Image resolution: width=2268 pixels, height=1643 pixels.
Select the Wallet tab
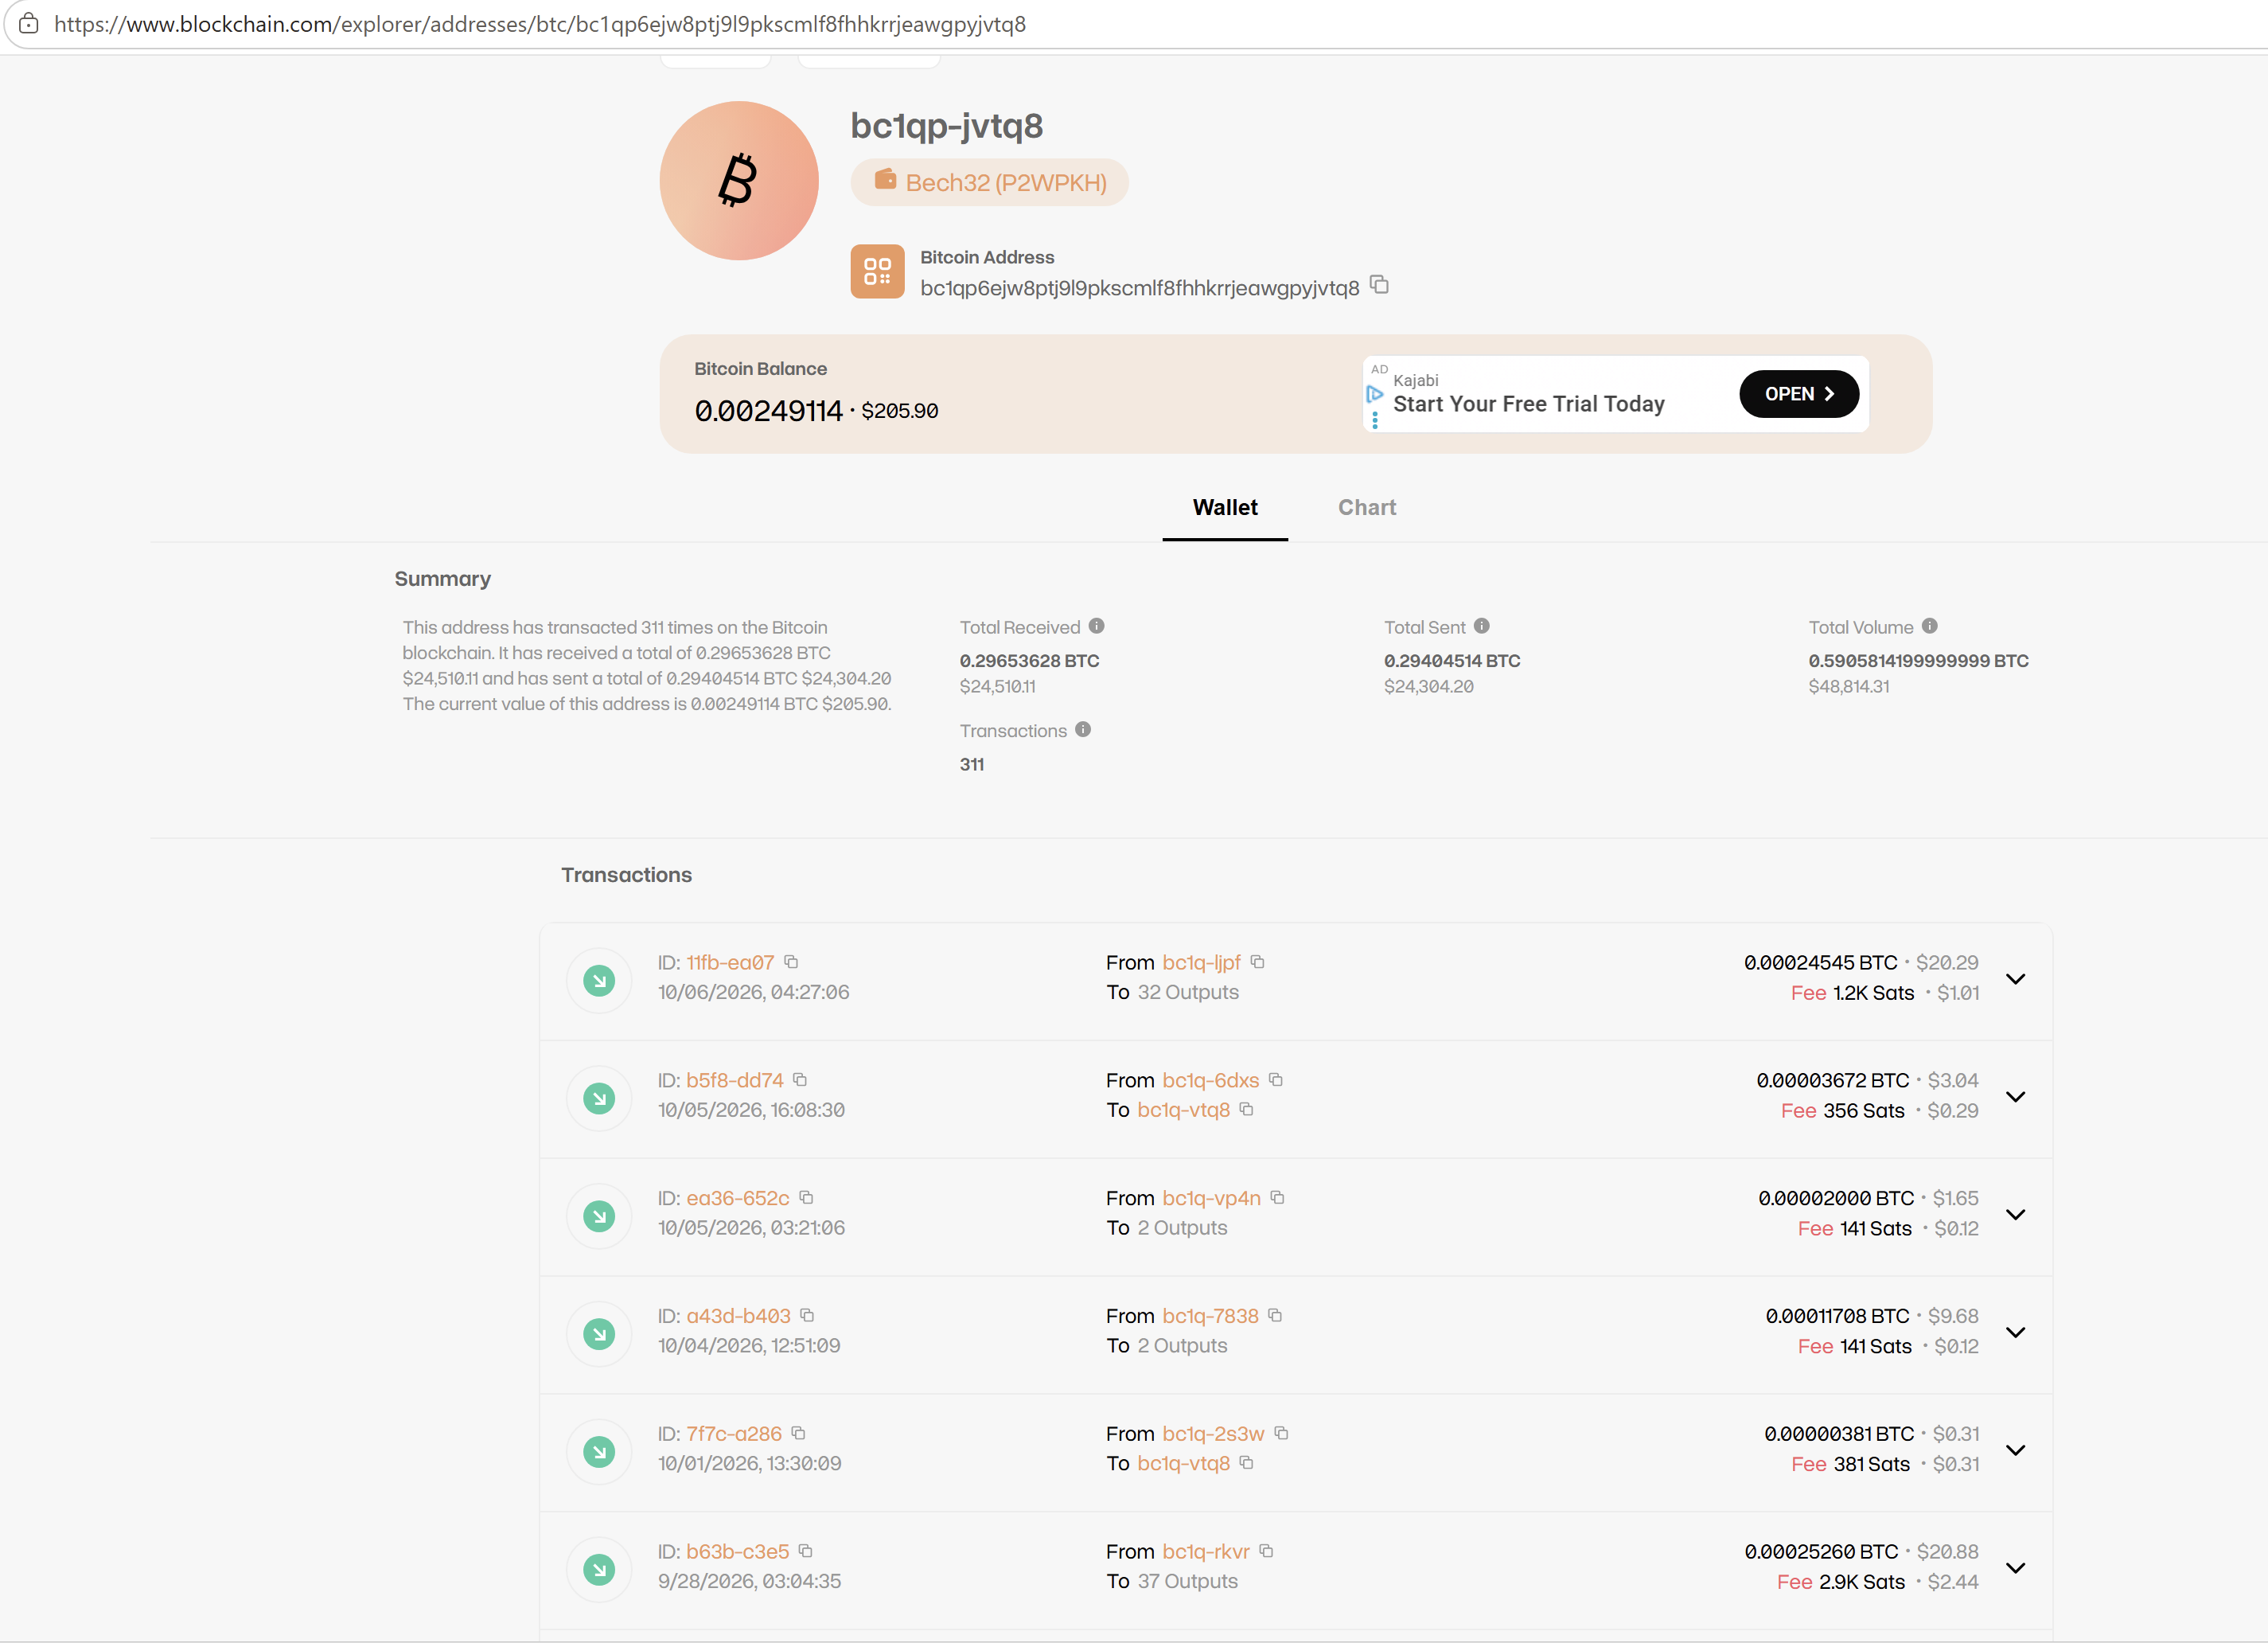point(1225,508)
